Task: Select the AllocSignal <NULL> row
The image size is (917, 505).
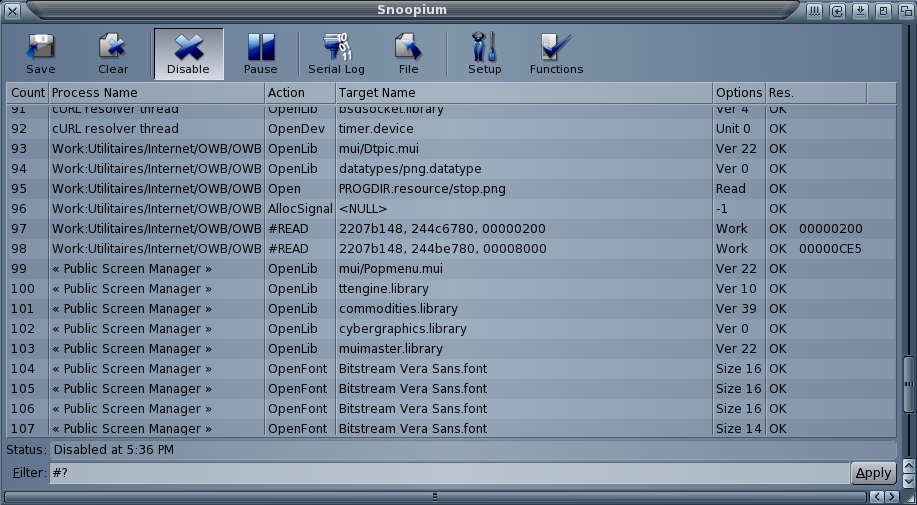Action: pos(451,209)
